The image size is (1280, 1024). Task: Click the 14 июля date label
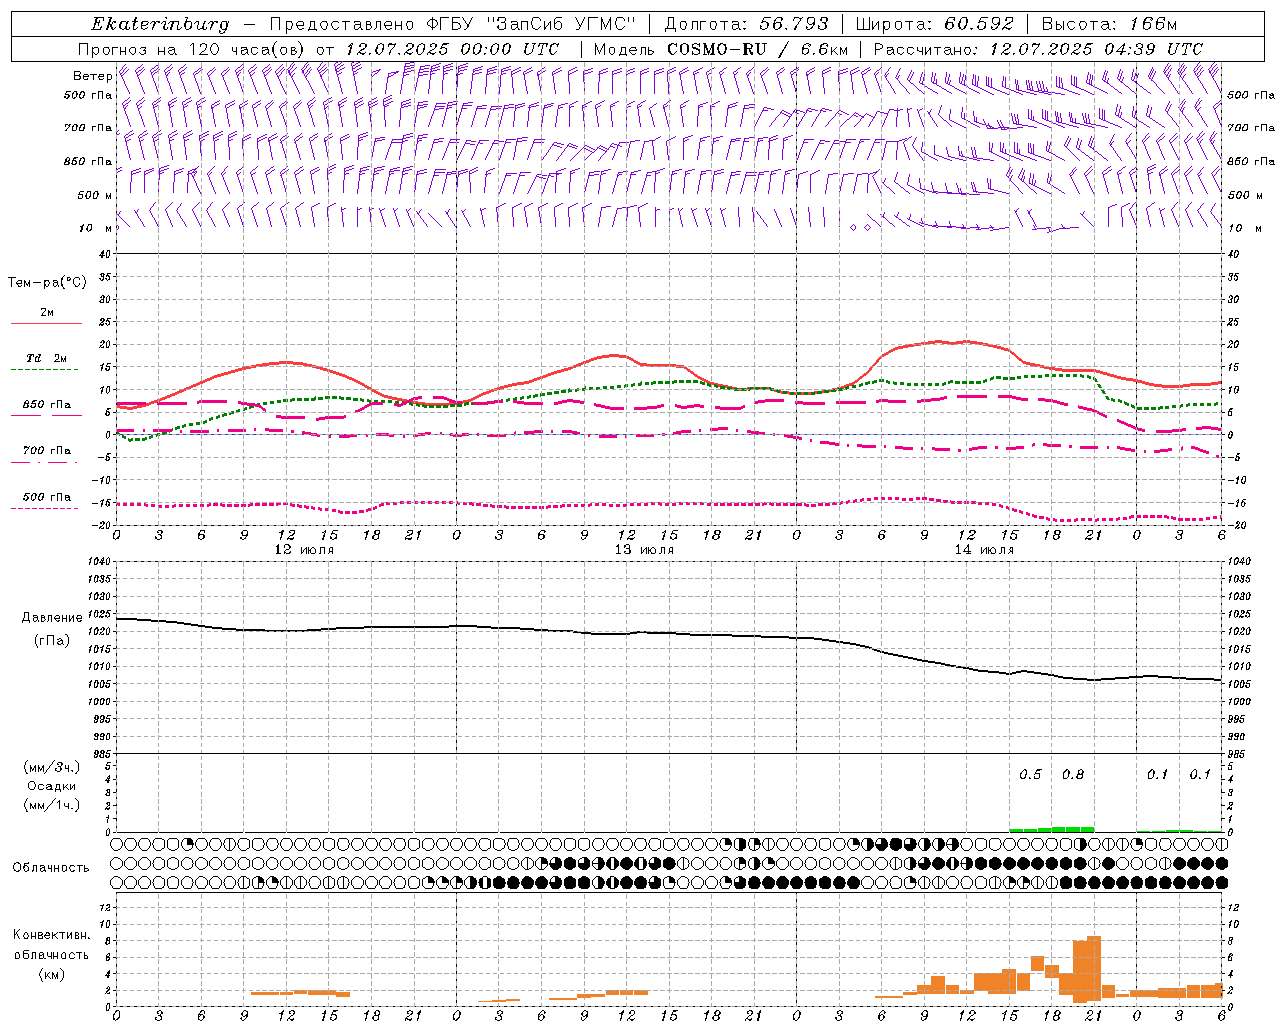coord(984,550)
